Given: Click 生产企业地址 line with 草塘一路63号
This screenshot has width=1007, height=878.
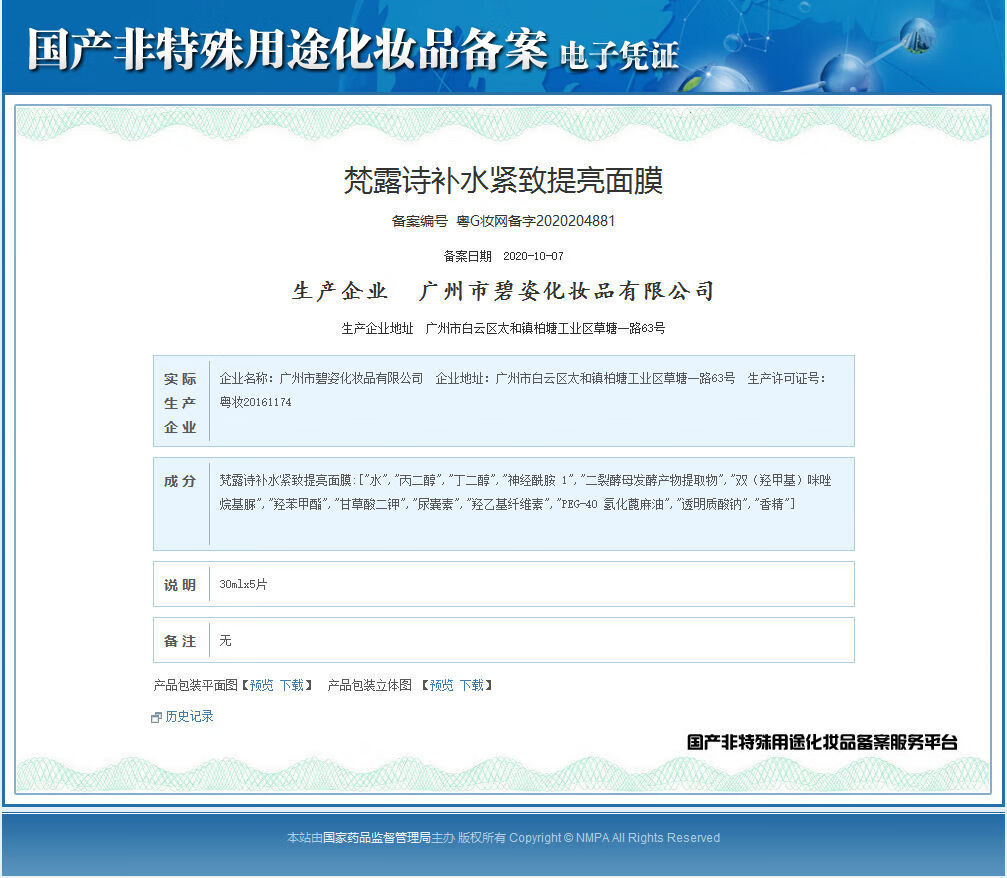Looking at the screenshot, I should tap(503, 328).
